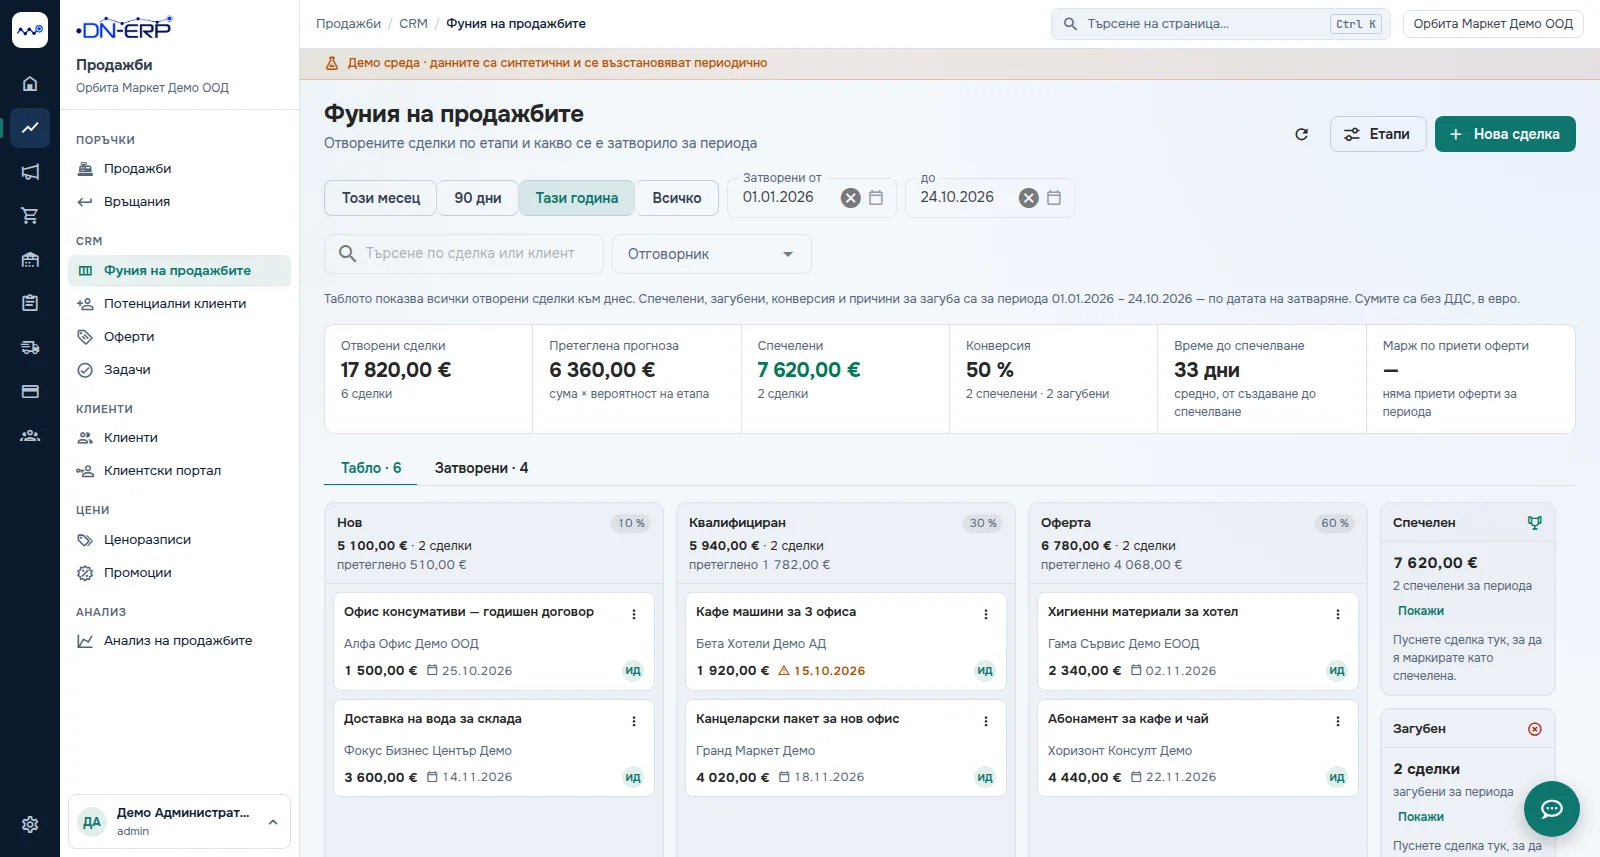Image resolution: width=1600 pixels, height=857 pixels.
Task: Open the 'Отговорник' dropdown filter
Action: pyautogui.click(x=712, y=254)
